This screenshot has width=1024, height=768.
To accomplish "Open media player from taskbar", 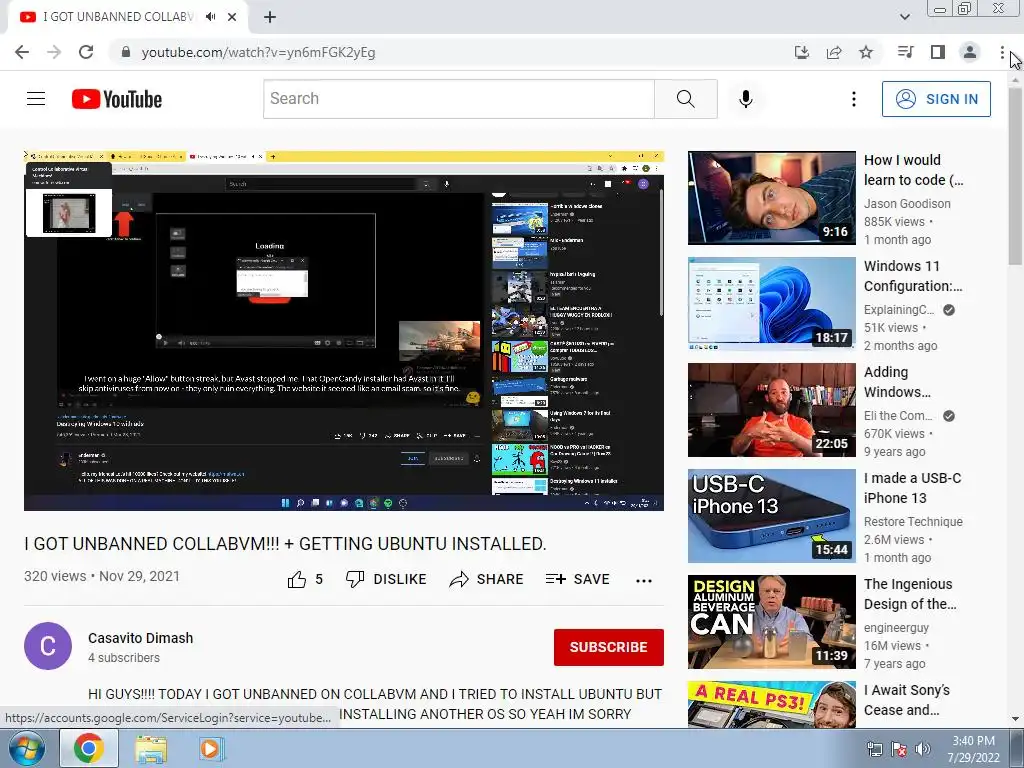I will (210, 749).
